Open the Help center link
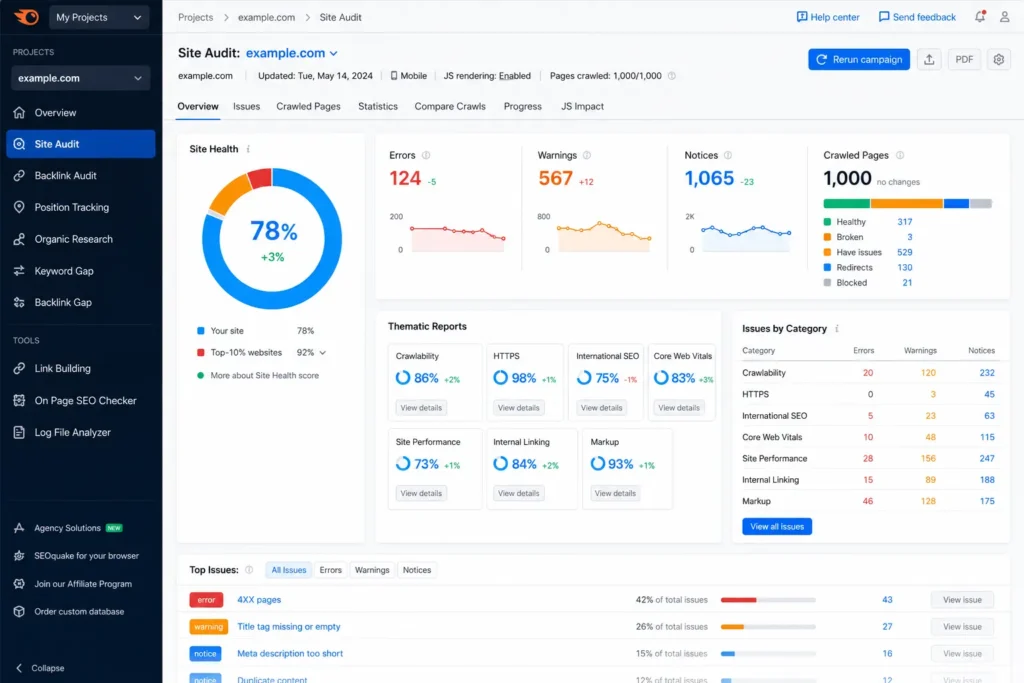 click(828, 17)
